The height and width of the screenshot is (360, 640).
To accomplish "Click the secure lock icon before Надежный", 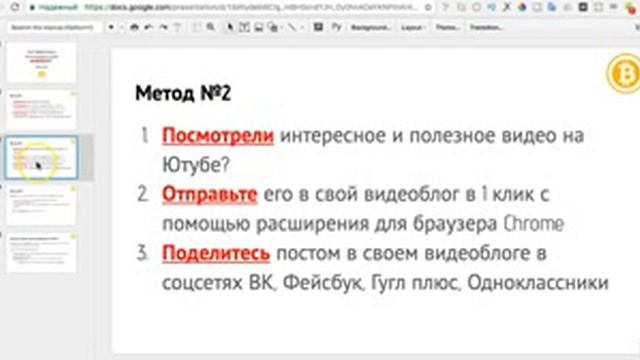I will [x=32, y=7].
